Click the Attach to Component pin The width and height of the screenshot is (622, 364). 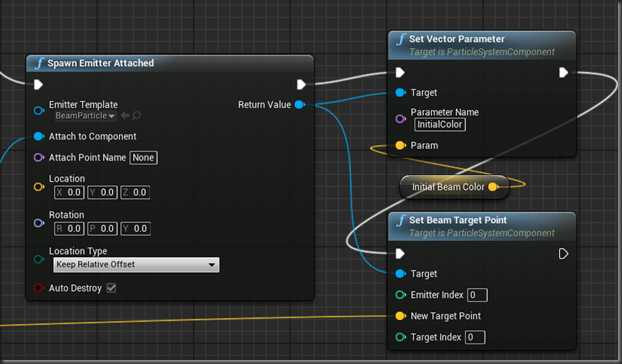[x=38, y=136]
